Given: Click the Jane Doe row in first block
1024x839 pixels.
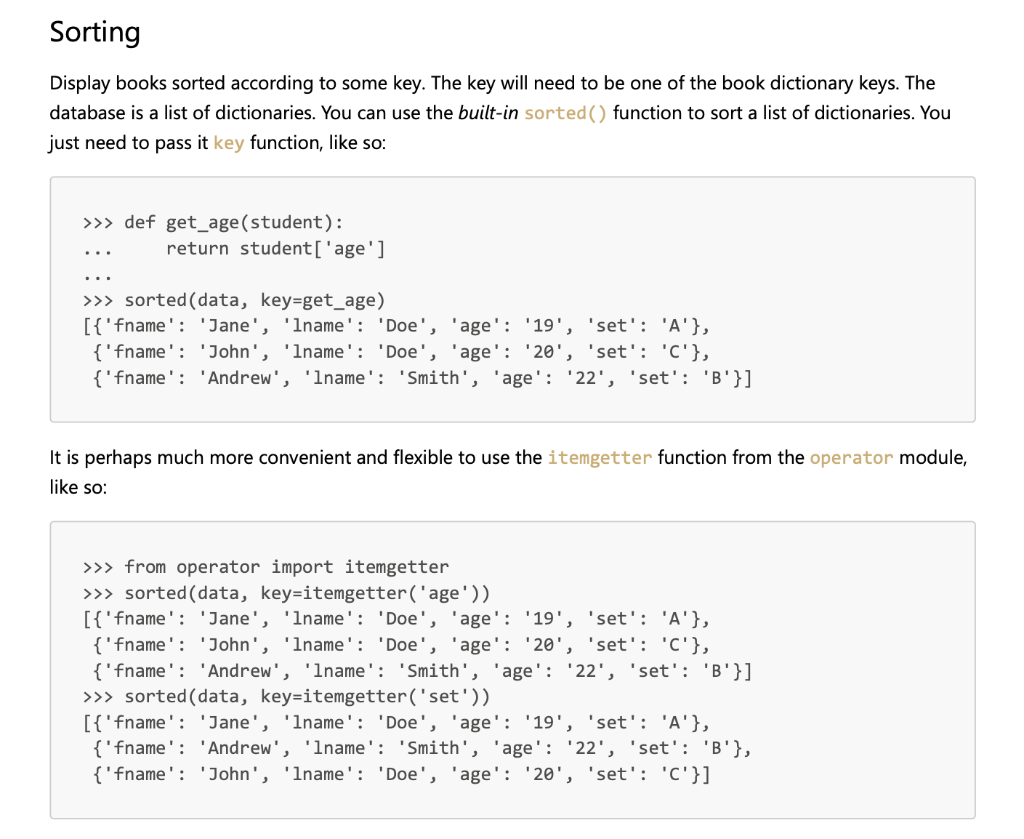Looking at the screenshot, I should 396,326.
